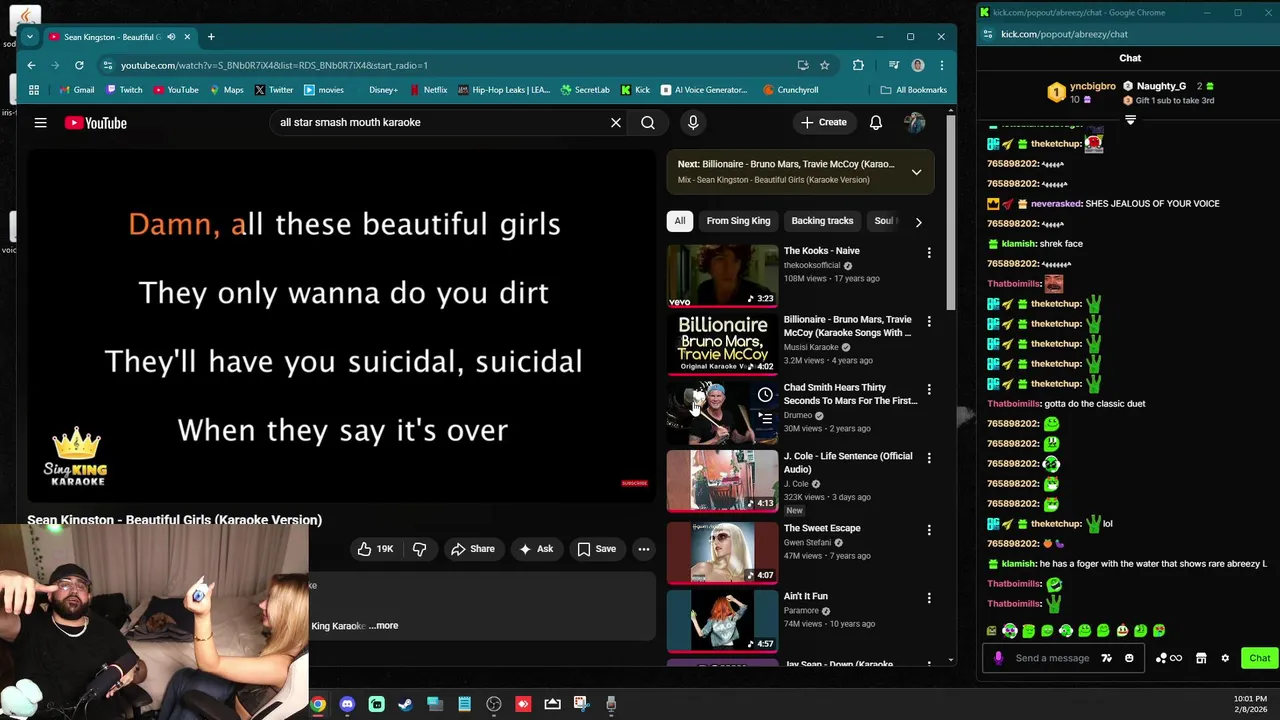Open Chrome extensions puzzle icon
The image size is (1280, 720).
tap(858, 65)
